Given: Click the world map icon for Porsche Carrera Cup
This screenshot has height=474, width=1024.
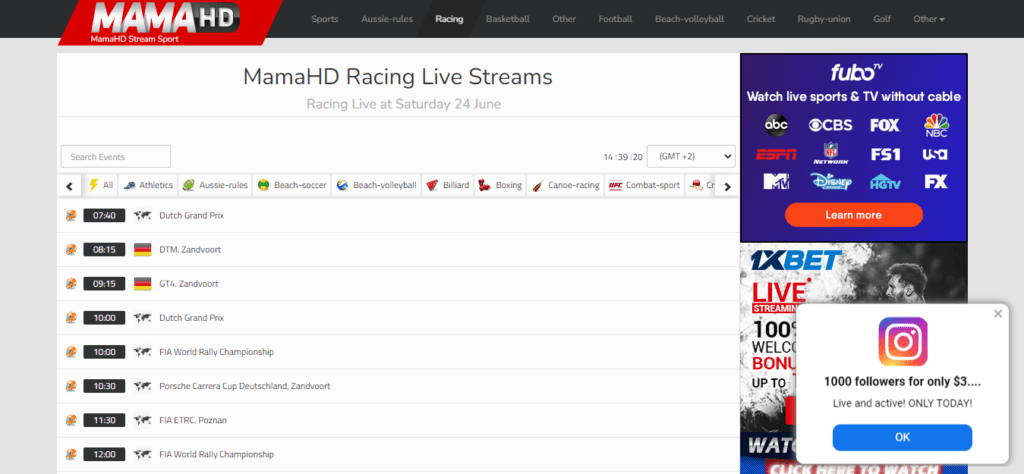Looking at the screenshot, I should pyautogui.click(x=142, y=386).
